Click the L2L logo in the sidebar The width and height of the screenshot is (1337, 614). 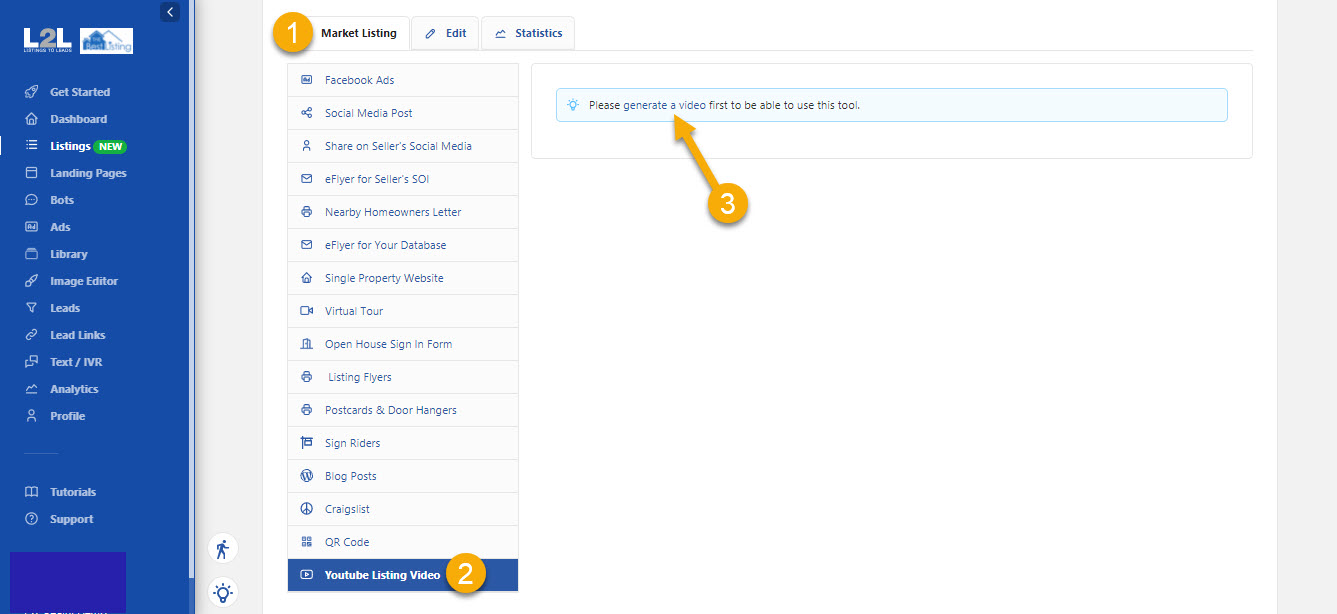(48, 40)
